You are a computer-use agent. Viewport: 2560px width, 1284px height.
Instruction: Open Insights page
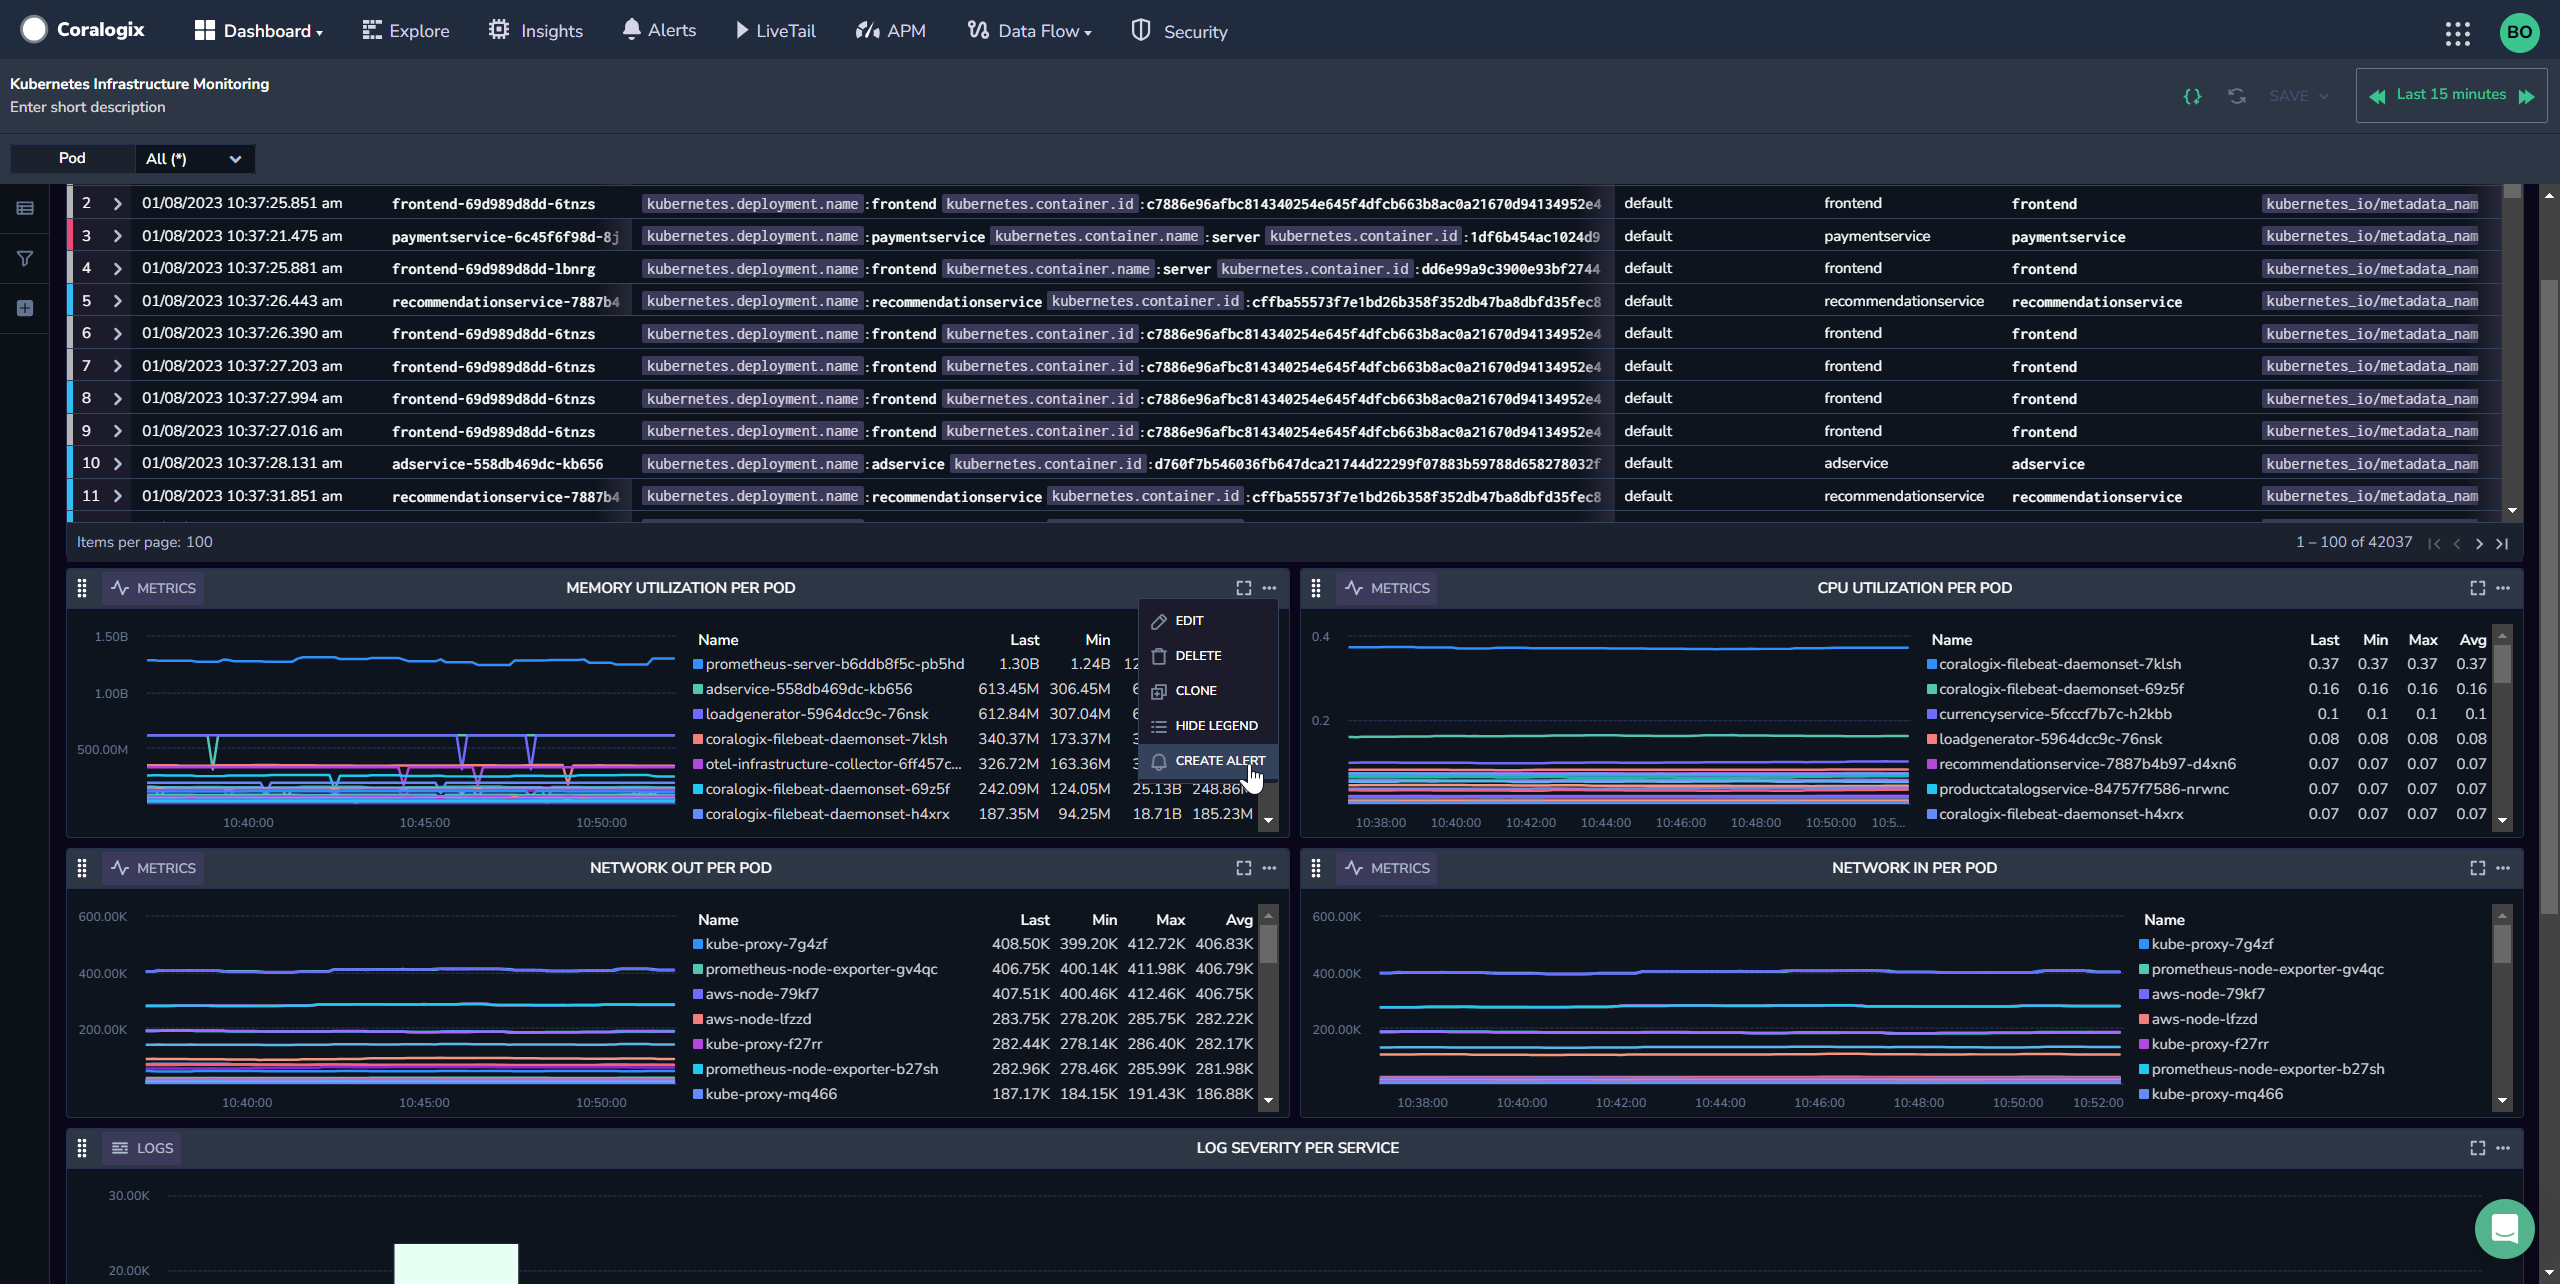536,31
